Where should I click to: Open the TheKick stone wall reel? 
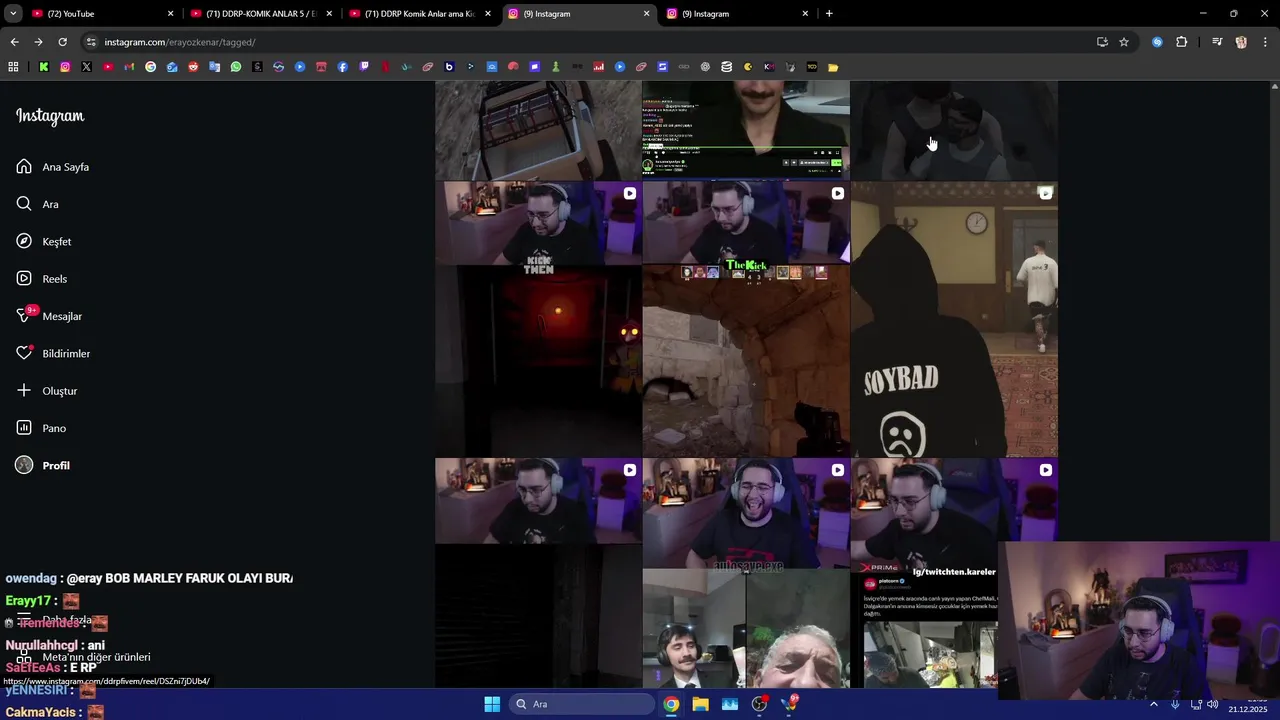click(746, 319)
